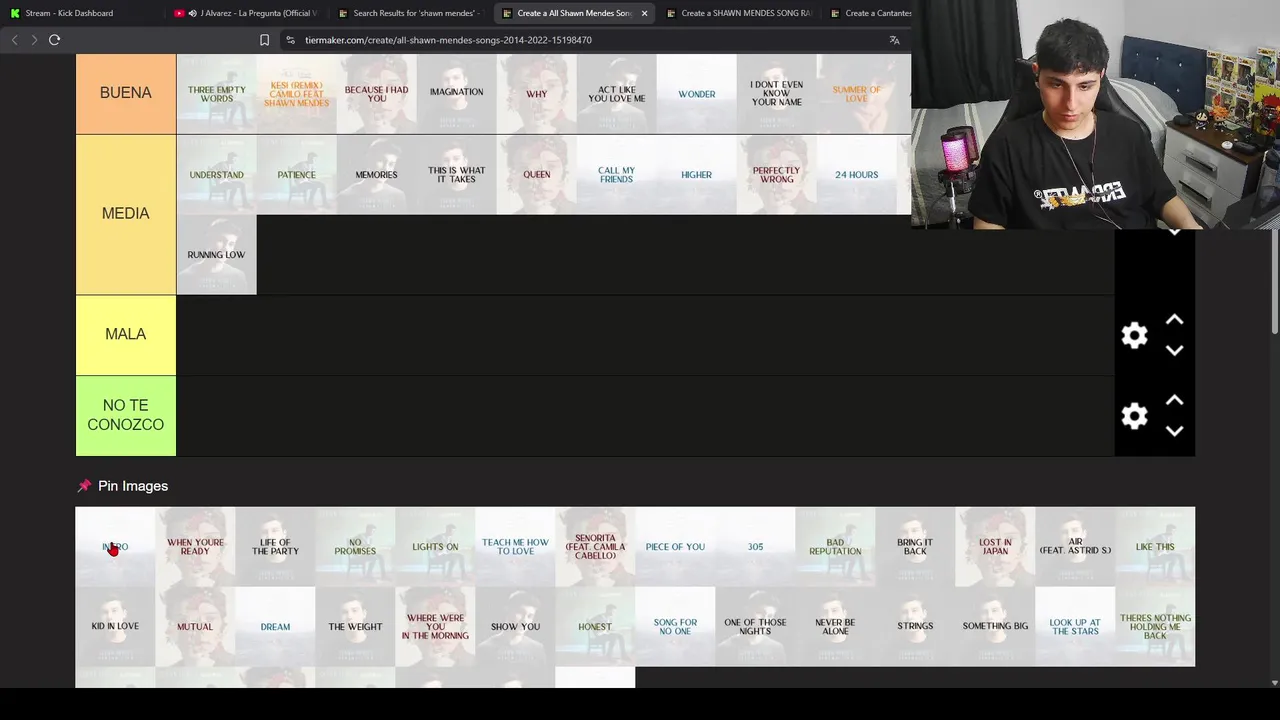Click the Pin Images pushpin icon

click(84, 486)
